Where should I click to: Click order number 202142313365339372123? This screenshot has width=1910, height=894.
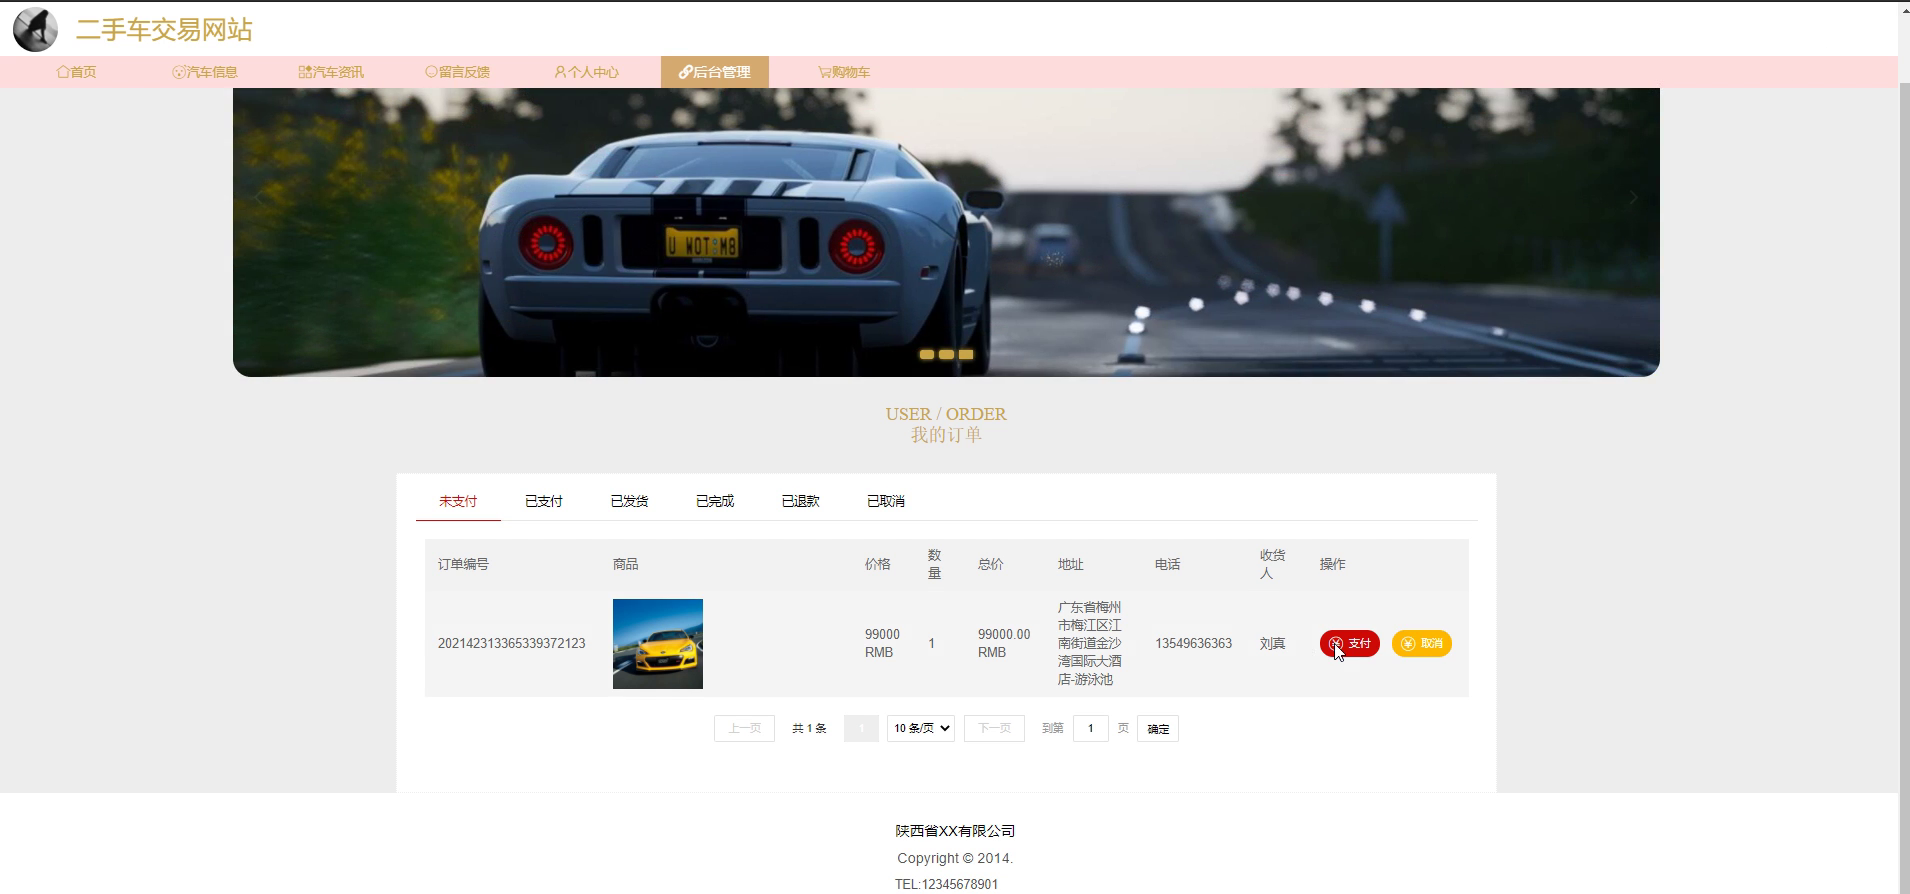pyautogui.click(x=512, y=643)
